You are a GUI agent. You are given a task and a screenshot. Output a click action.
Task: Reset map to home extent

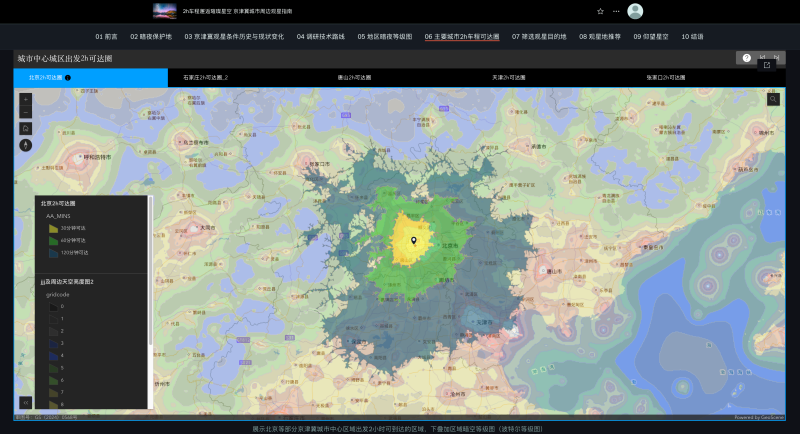click(x=26, y=129)
